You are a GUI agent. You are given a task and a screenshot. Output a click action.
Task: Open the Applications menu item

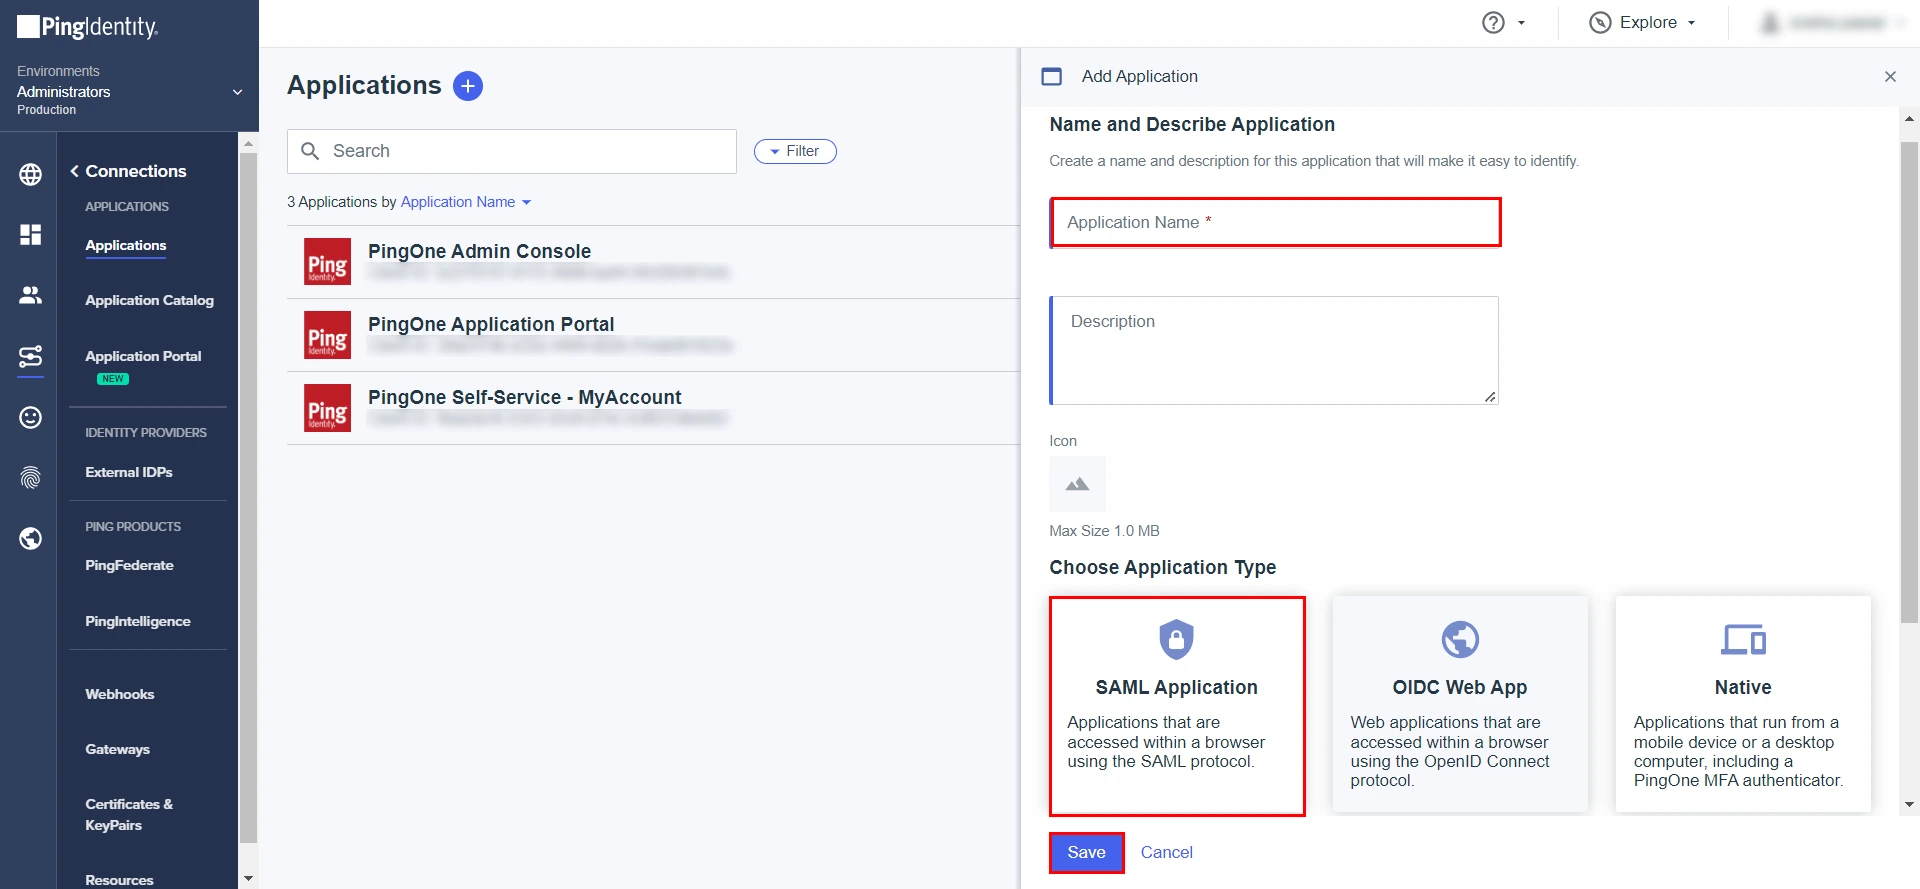click(x=126, y=245)
